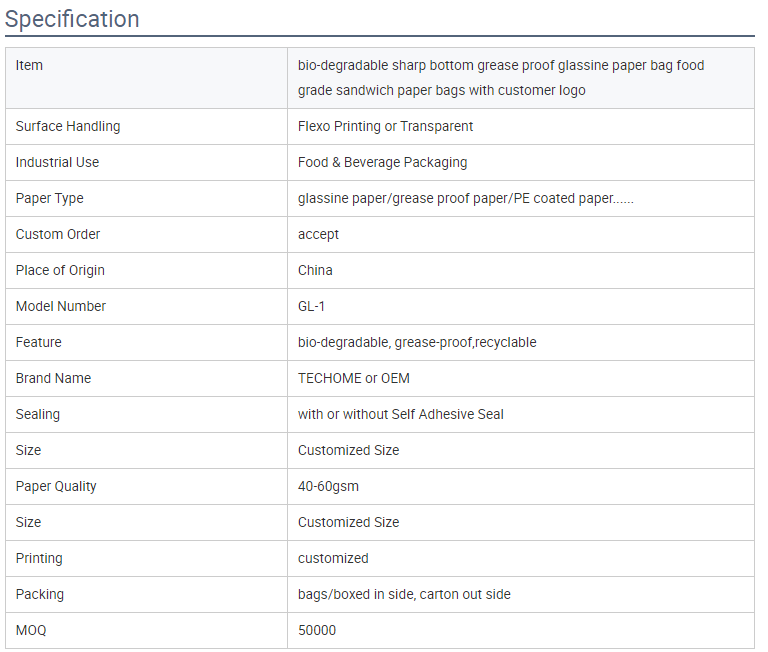The width and height of the screenshot is (768, 652).
Task: Click the Place of Origin China value
Action: 315,270
